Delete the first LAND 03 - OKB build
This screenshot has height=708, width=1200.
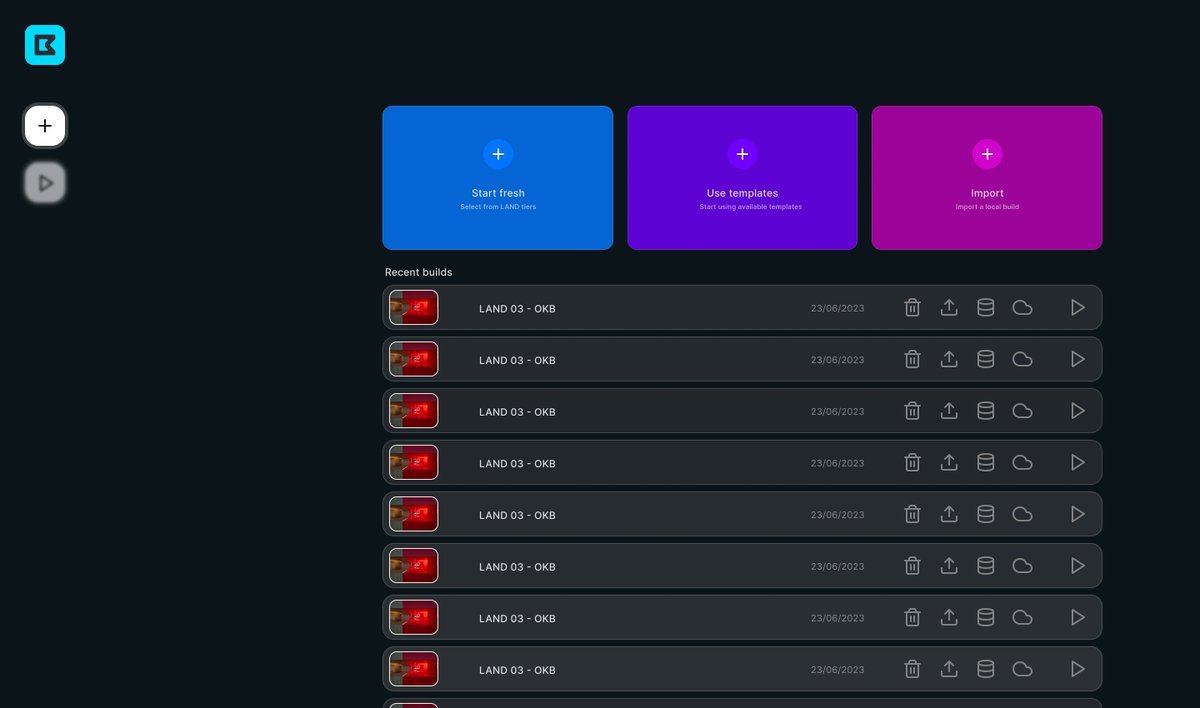point(912,308)
